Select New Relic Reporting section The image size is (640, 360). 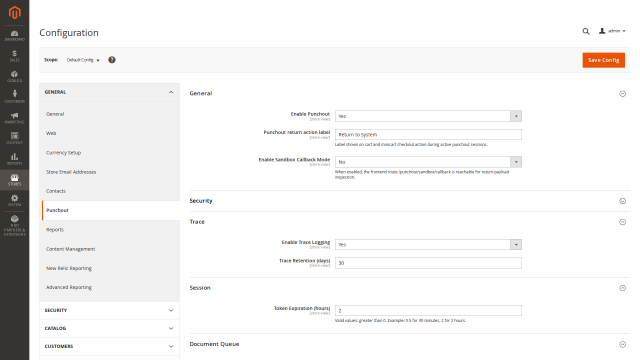69,268
